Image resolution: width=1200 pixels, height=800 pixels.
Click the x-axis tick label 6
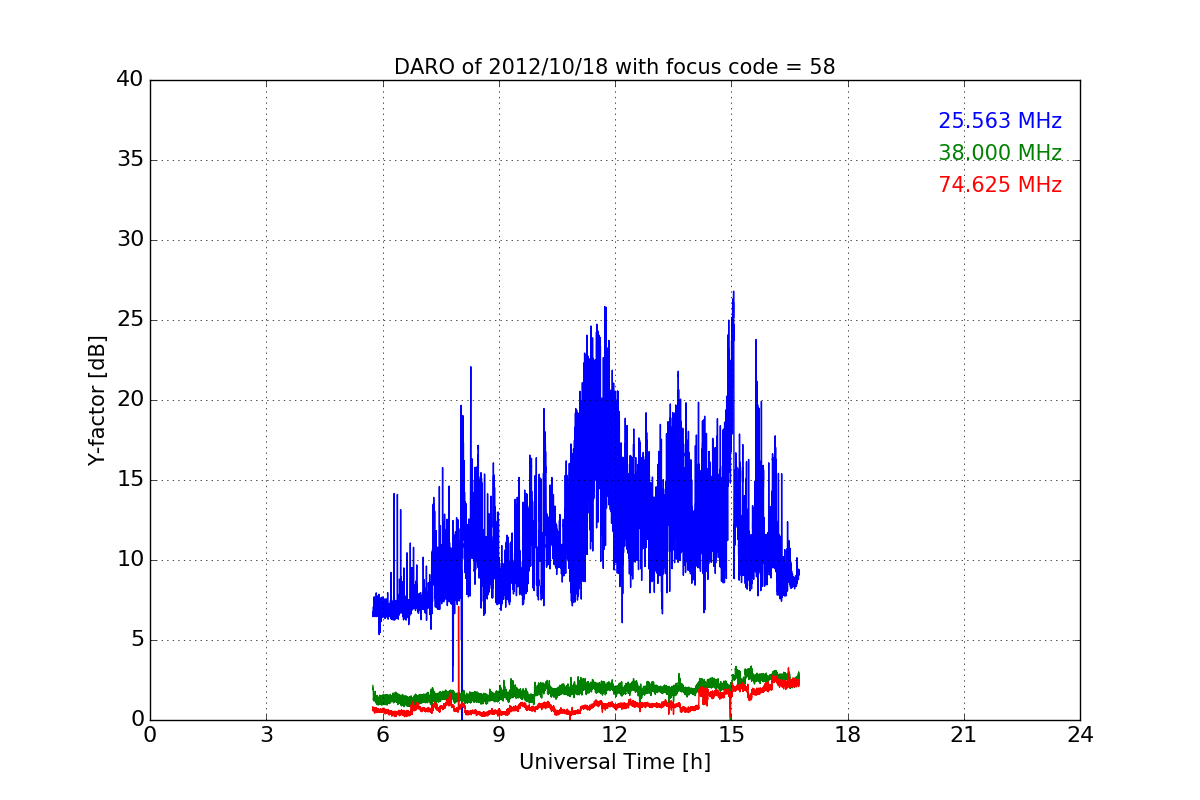pos(382,735)
